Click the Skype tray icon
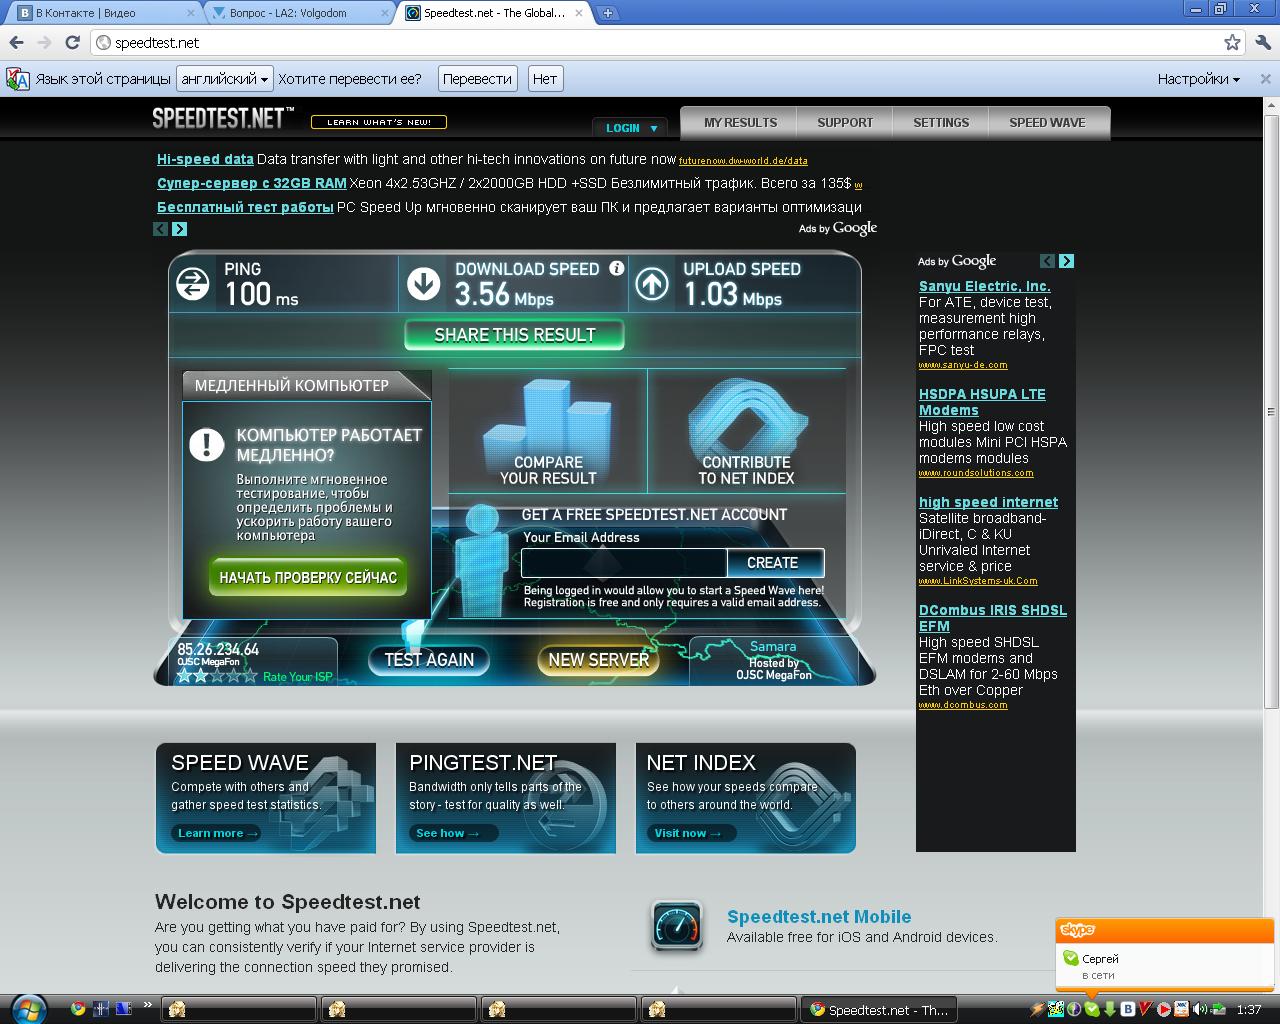Viewport: 1280px width, 1024px height. (x=1092, y=1009)
